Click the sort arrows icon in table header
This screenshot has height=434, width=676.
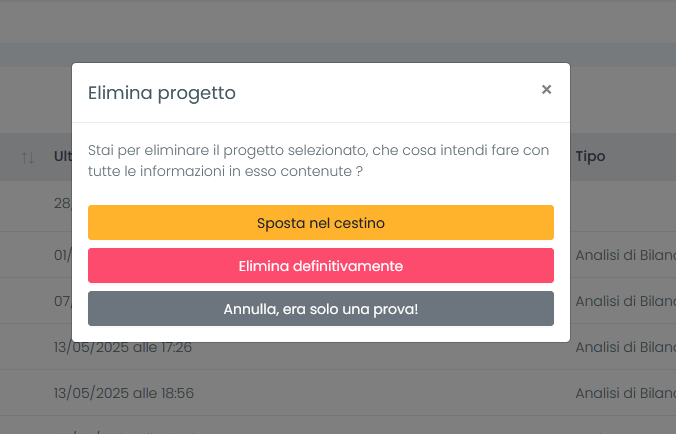click(x=28, y=157)
